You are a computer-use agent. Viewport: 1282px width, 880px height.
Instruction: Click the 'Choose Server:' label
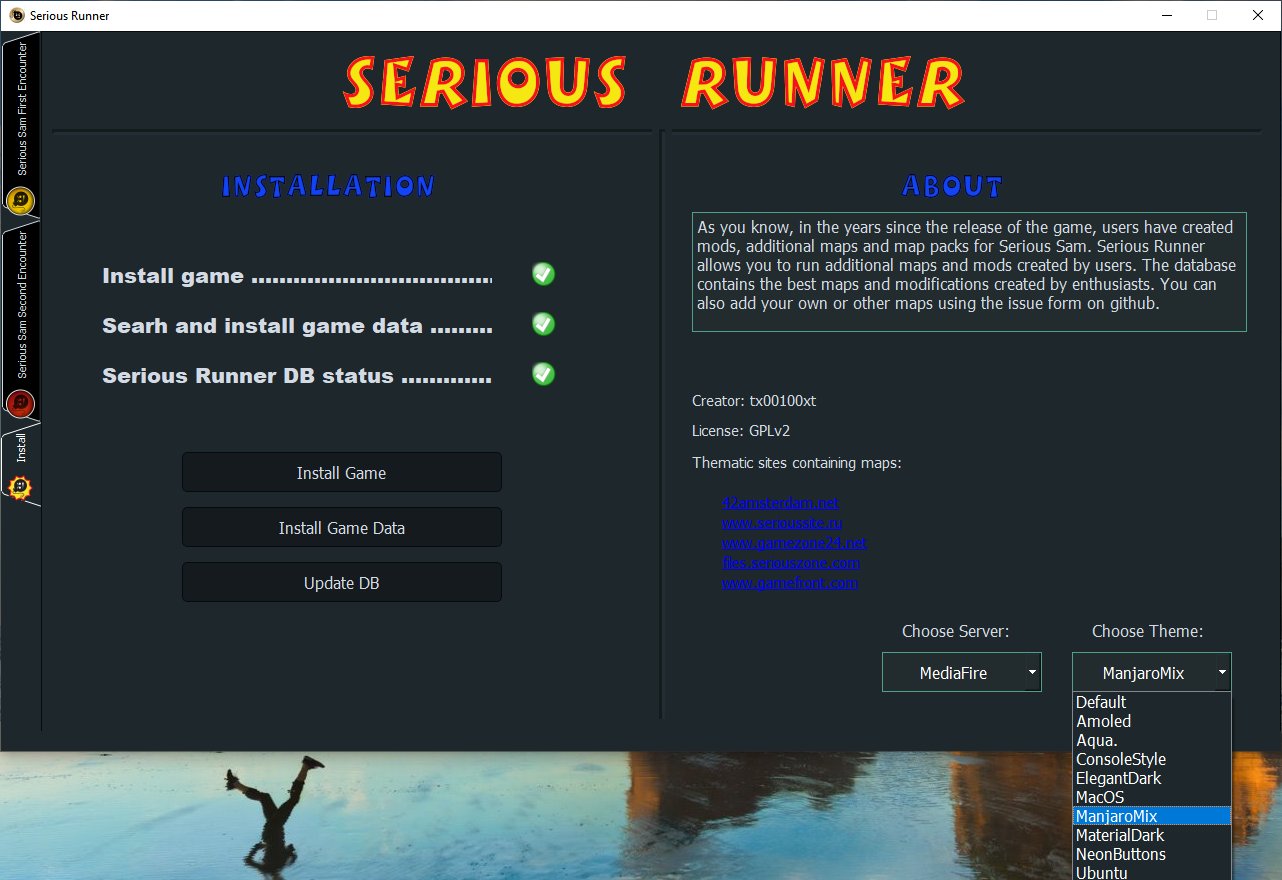[x=956, y=631]
